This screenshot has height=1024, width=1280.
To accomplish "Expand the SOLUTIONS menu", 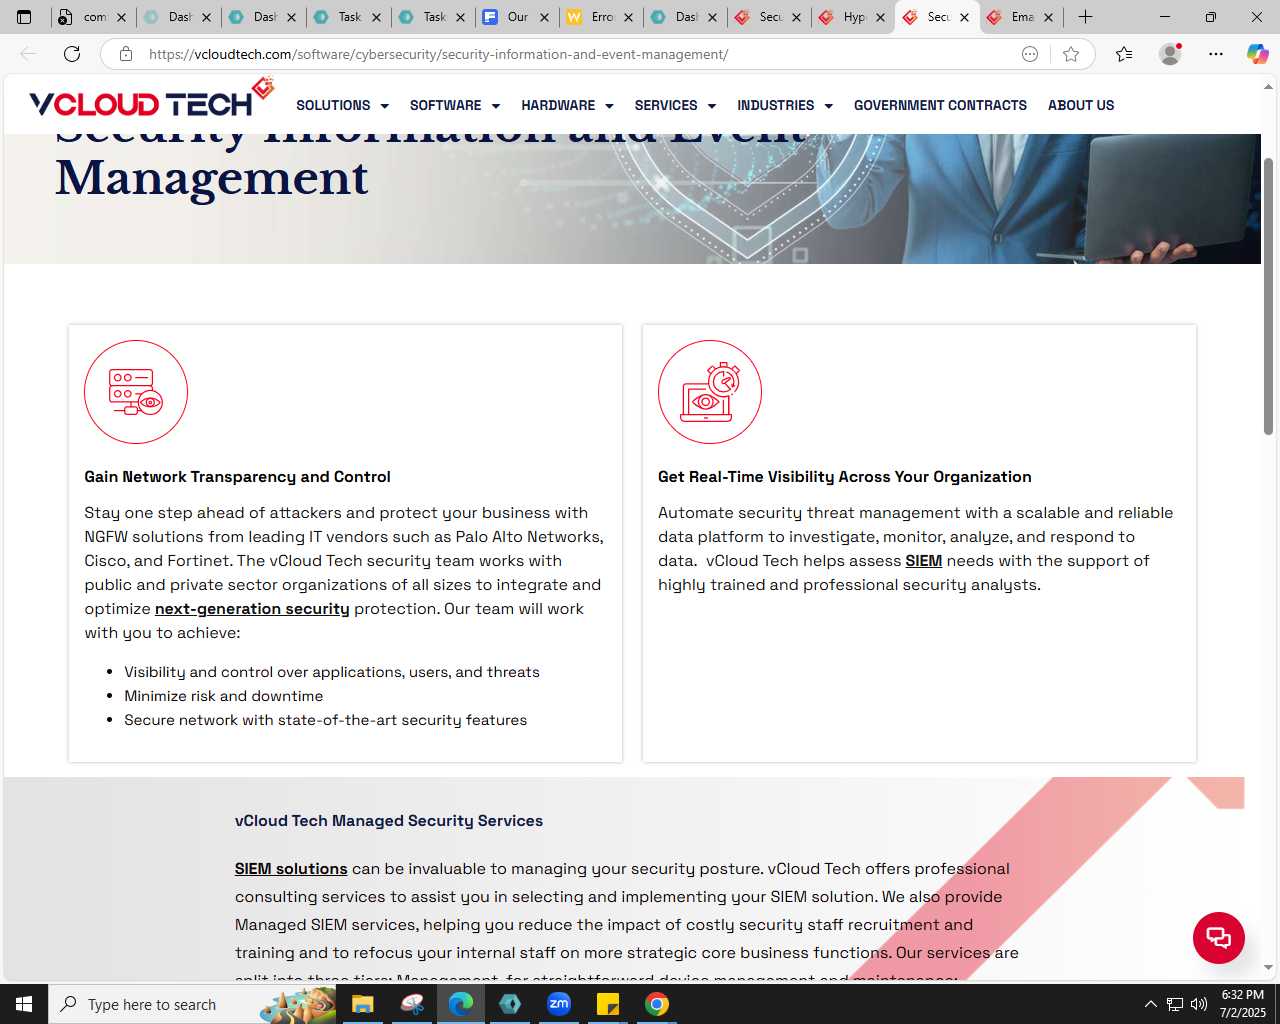I will 342,105.
